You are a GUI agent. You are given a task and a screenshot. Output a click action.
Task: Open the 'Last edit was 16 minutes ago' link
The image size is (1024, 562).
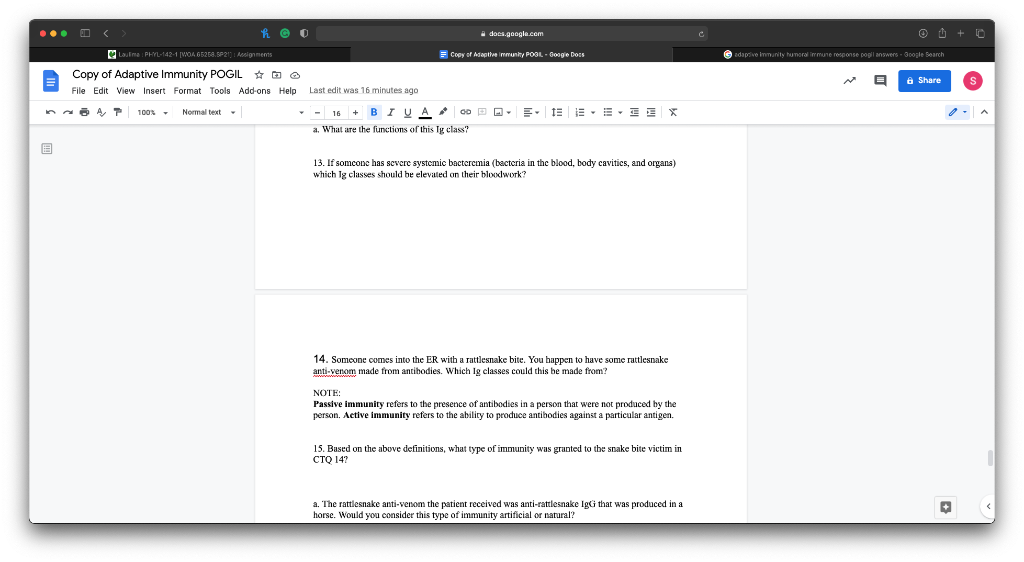click(x=364, y=91)
